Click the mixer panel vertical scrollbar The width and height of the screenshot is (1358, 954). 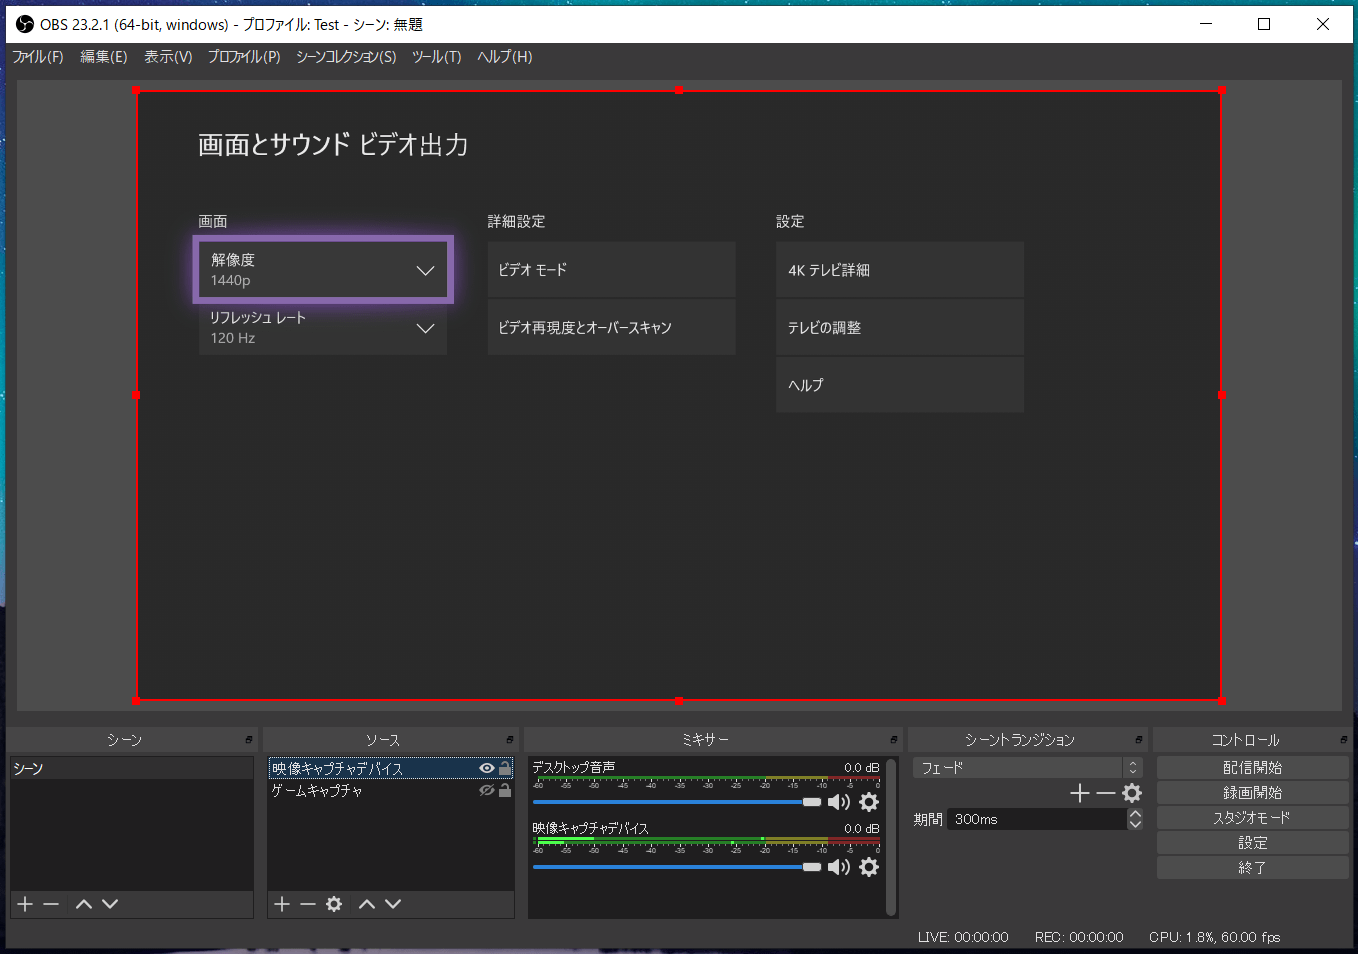pyautogui.click(x=891, y=837)
